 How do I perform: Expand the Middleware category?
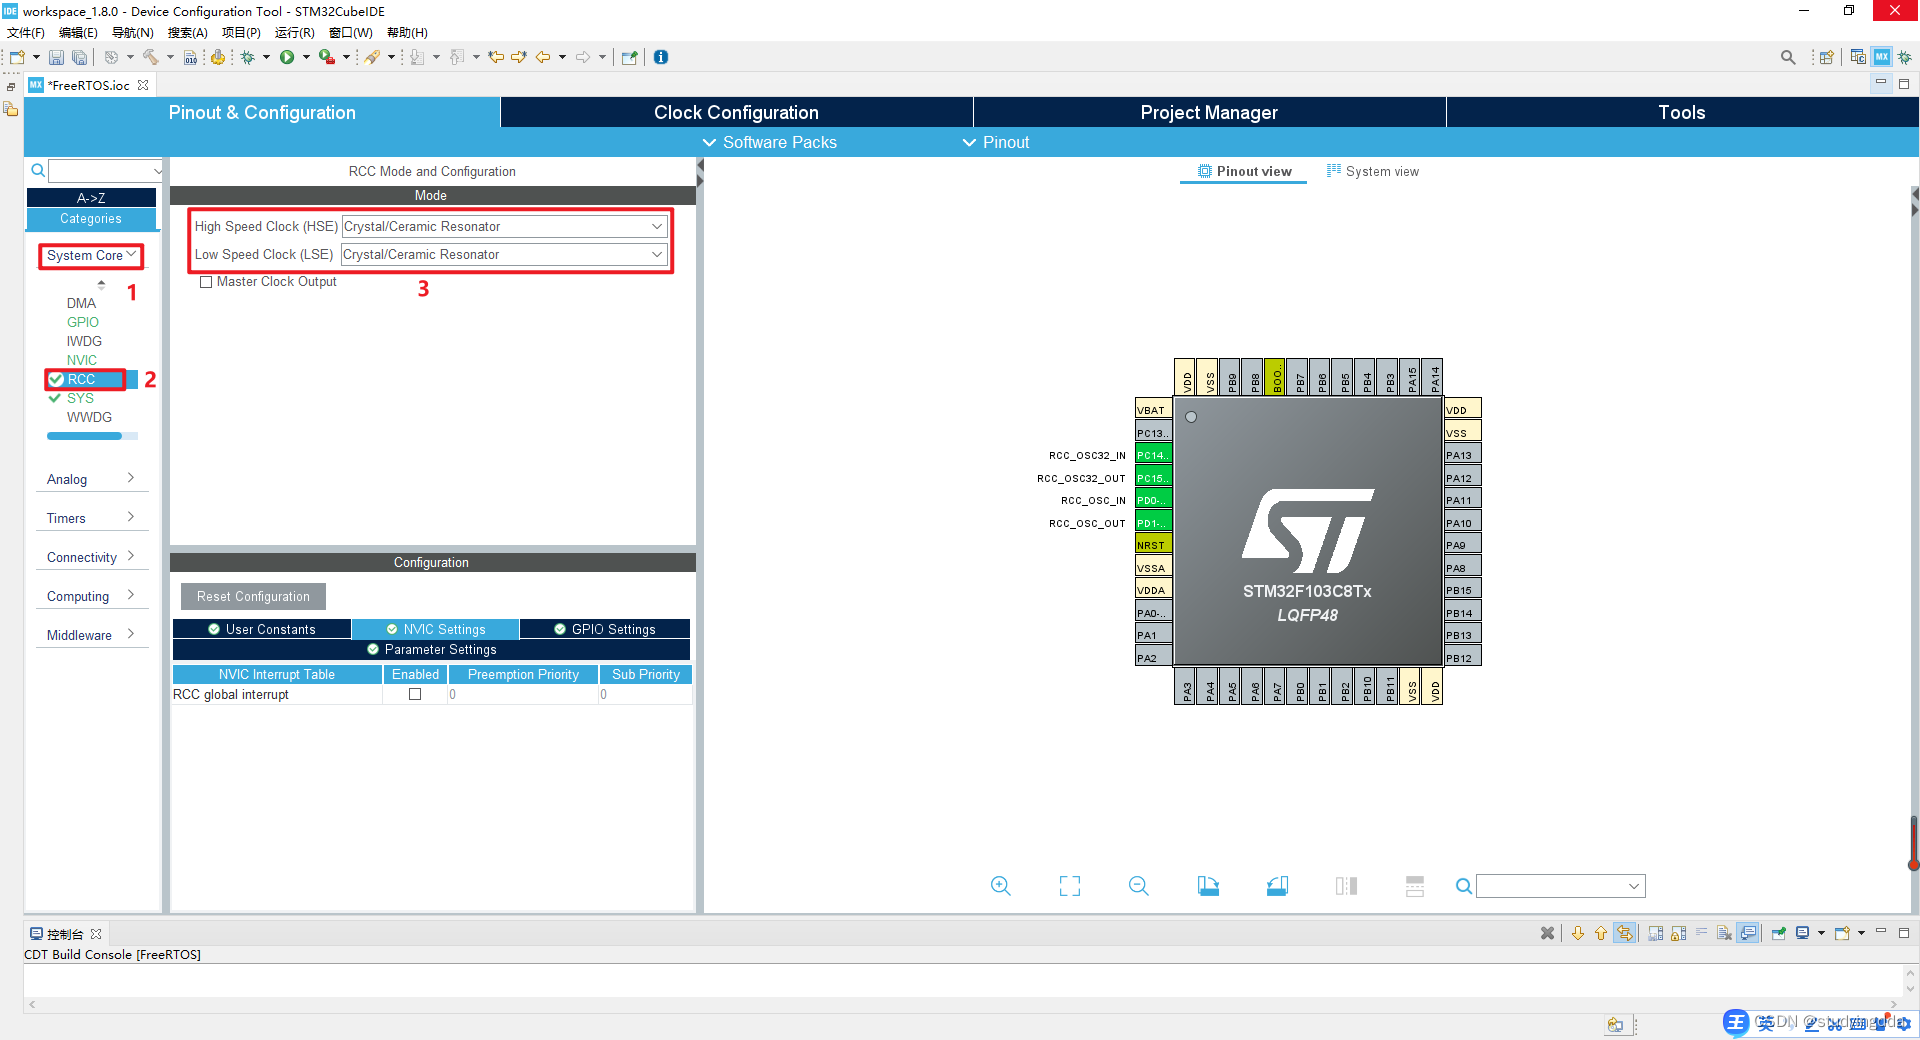pos(91,635)
